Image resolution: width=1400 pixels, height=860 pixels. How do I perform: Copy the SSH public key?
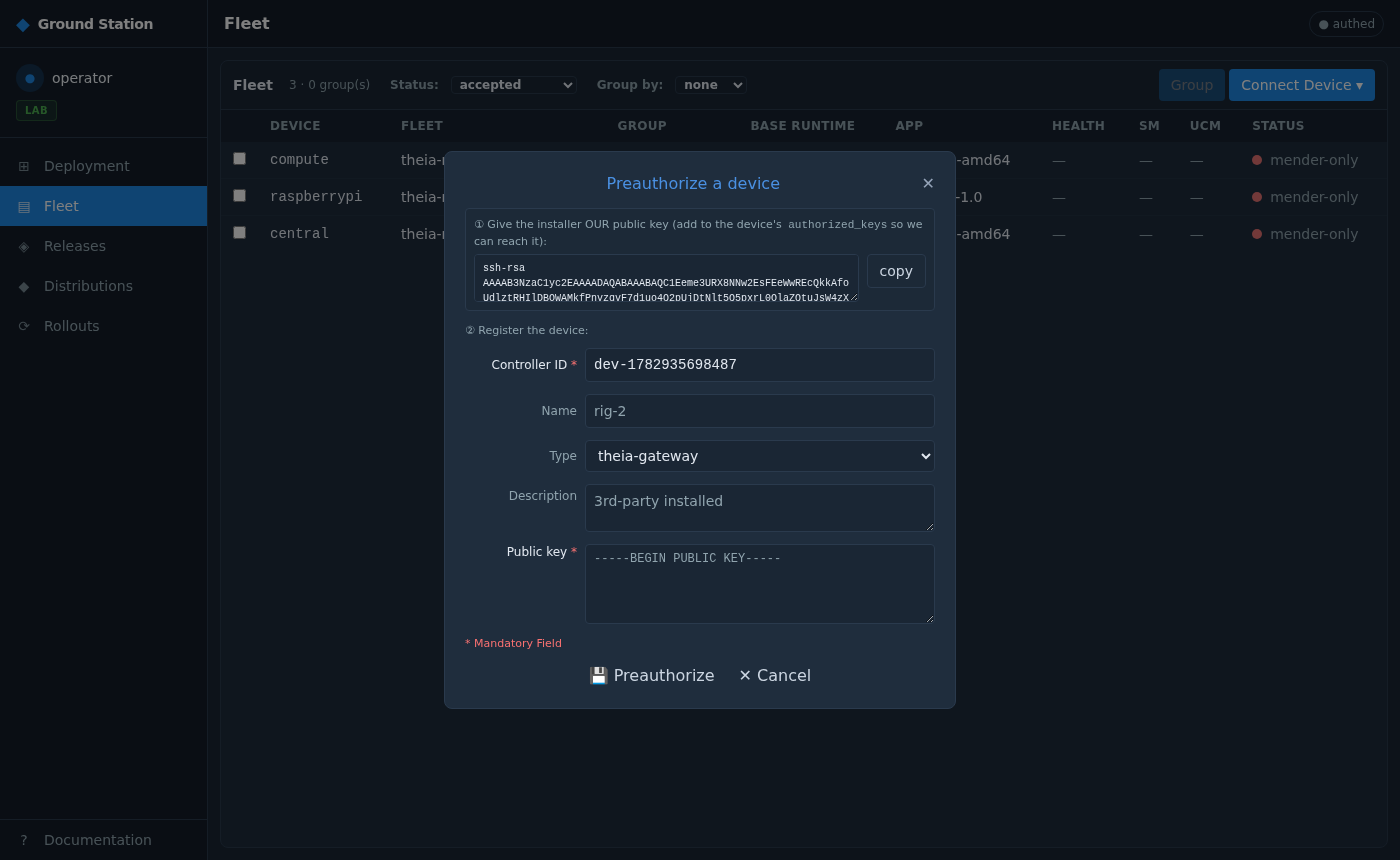click(896, 271)
